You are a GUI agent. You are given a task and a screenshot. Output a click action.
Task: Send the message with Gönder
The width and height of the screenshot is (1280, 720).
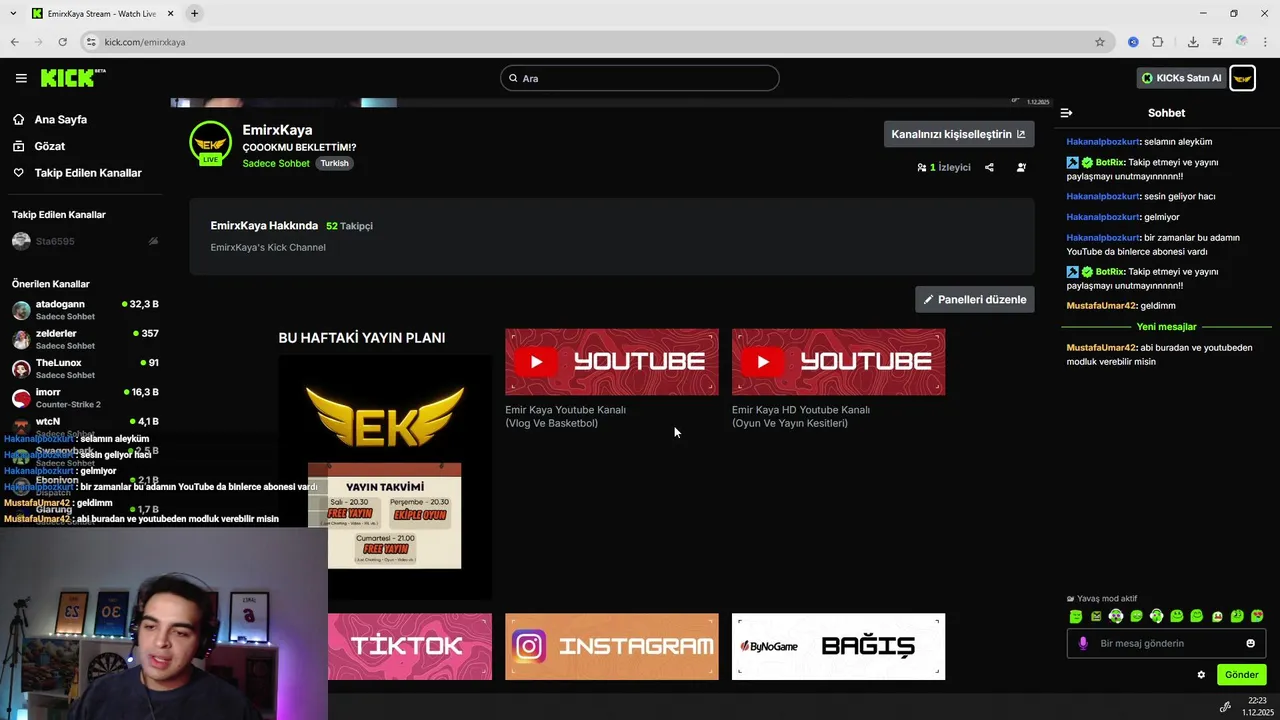point(1241,675)
